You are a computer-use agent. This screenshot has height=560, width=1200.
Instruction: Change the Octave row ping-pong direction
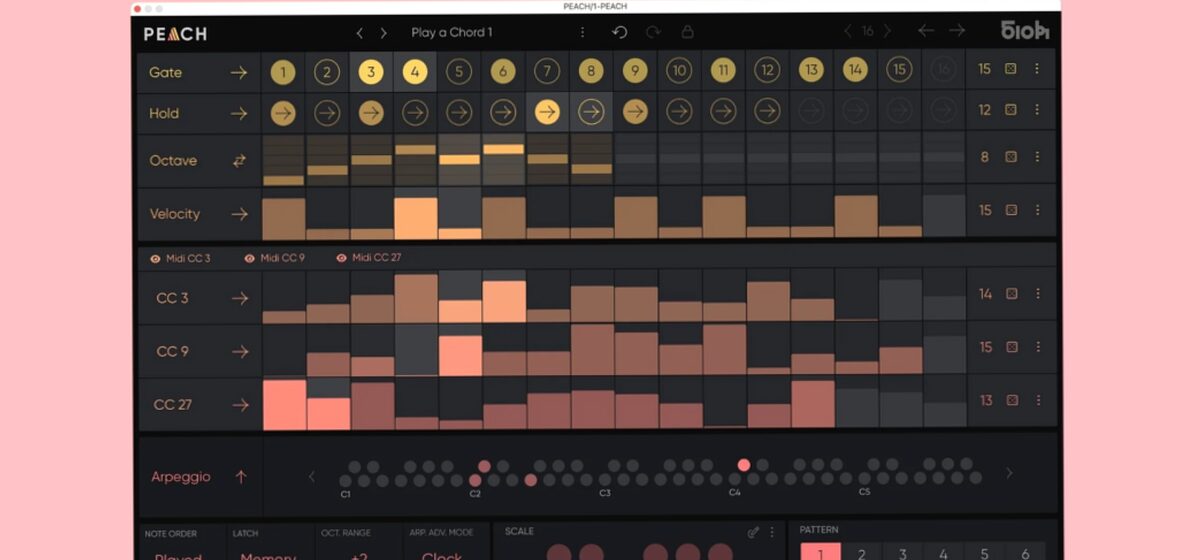coord(239,160)
